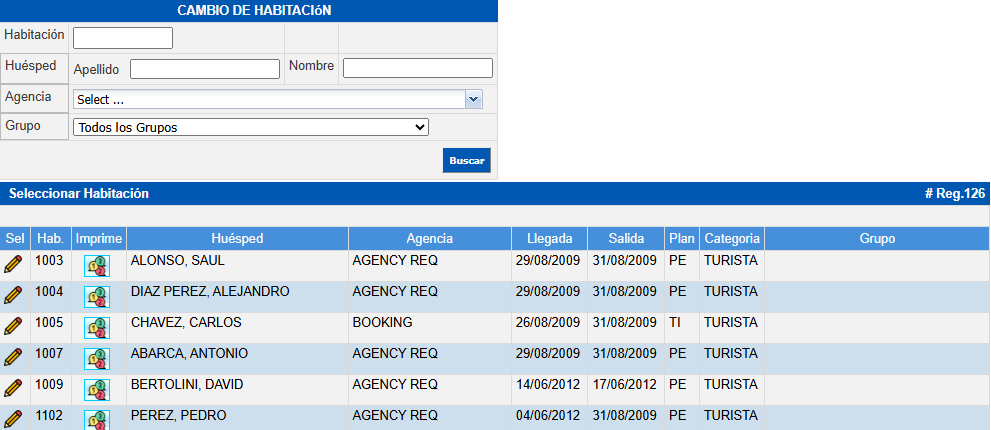991x430 pixels.
Task: Edit room 1007 using its pencil icon
Action: click(13, 357)
